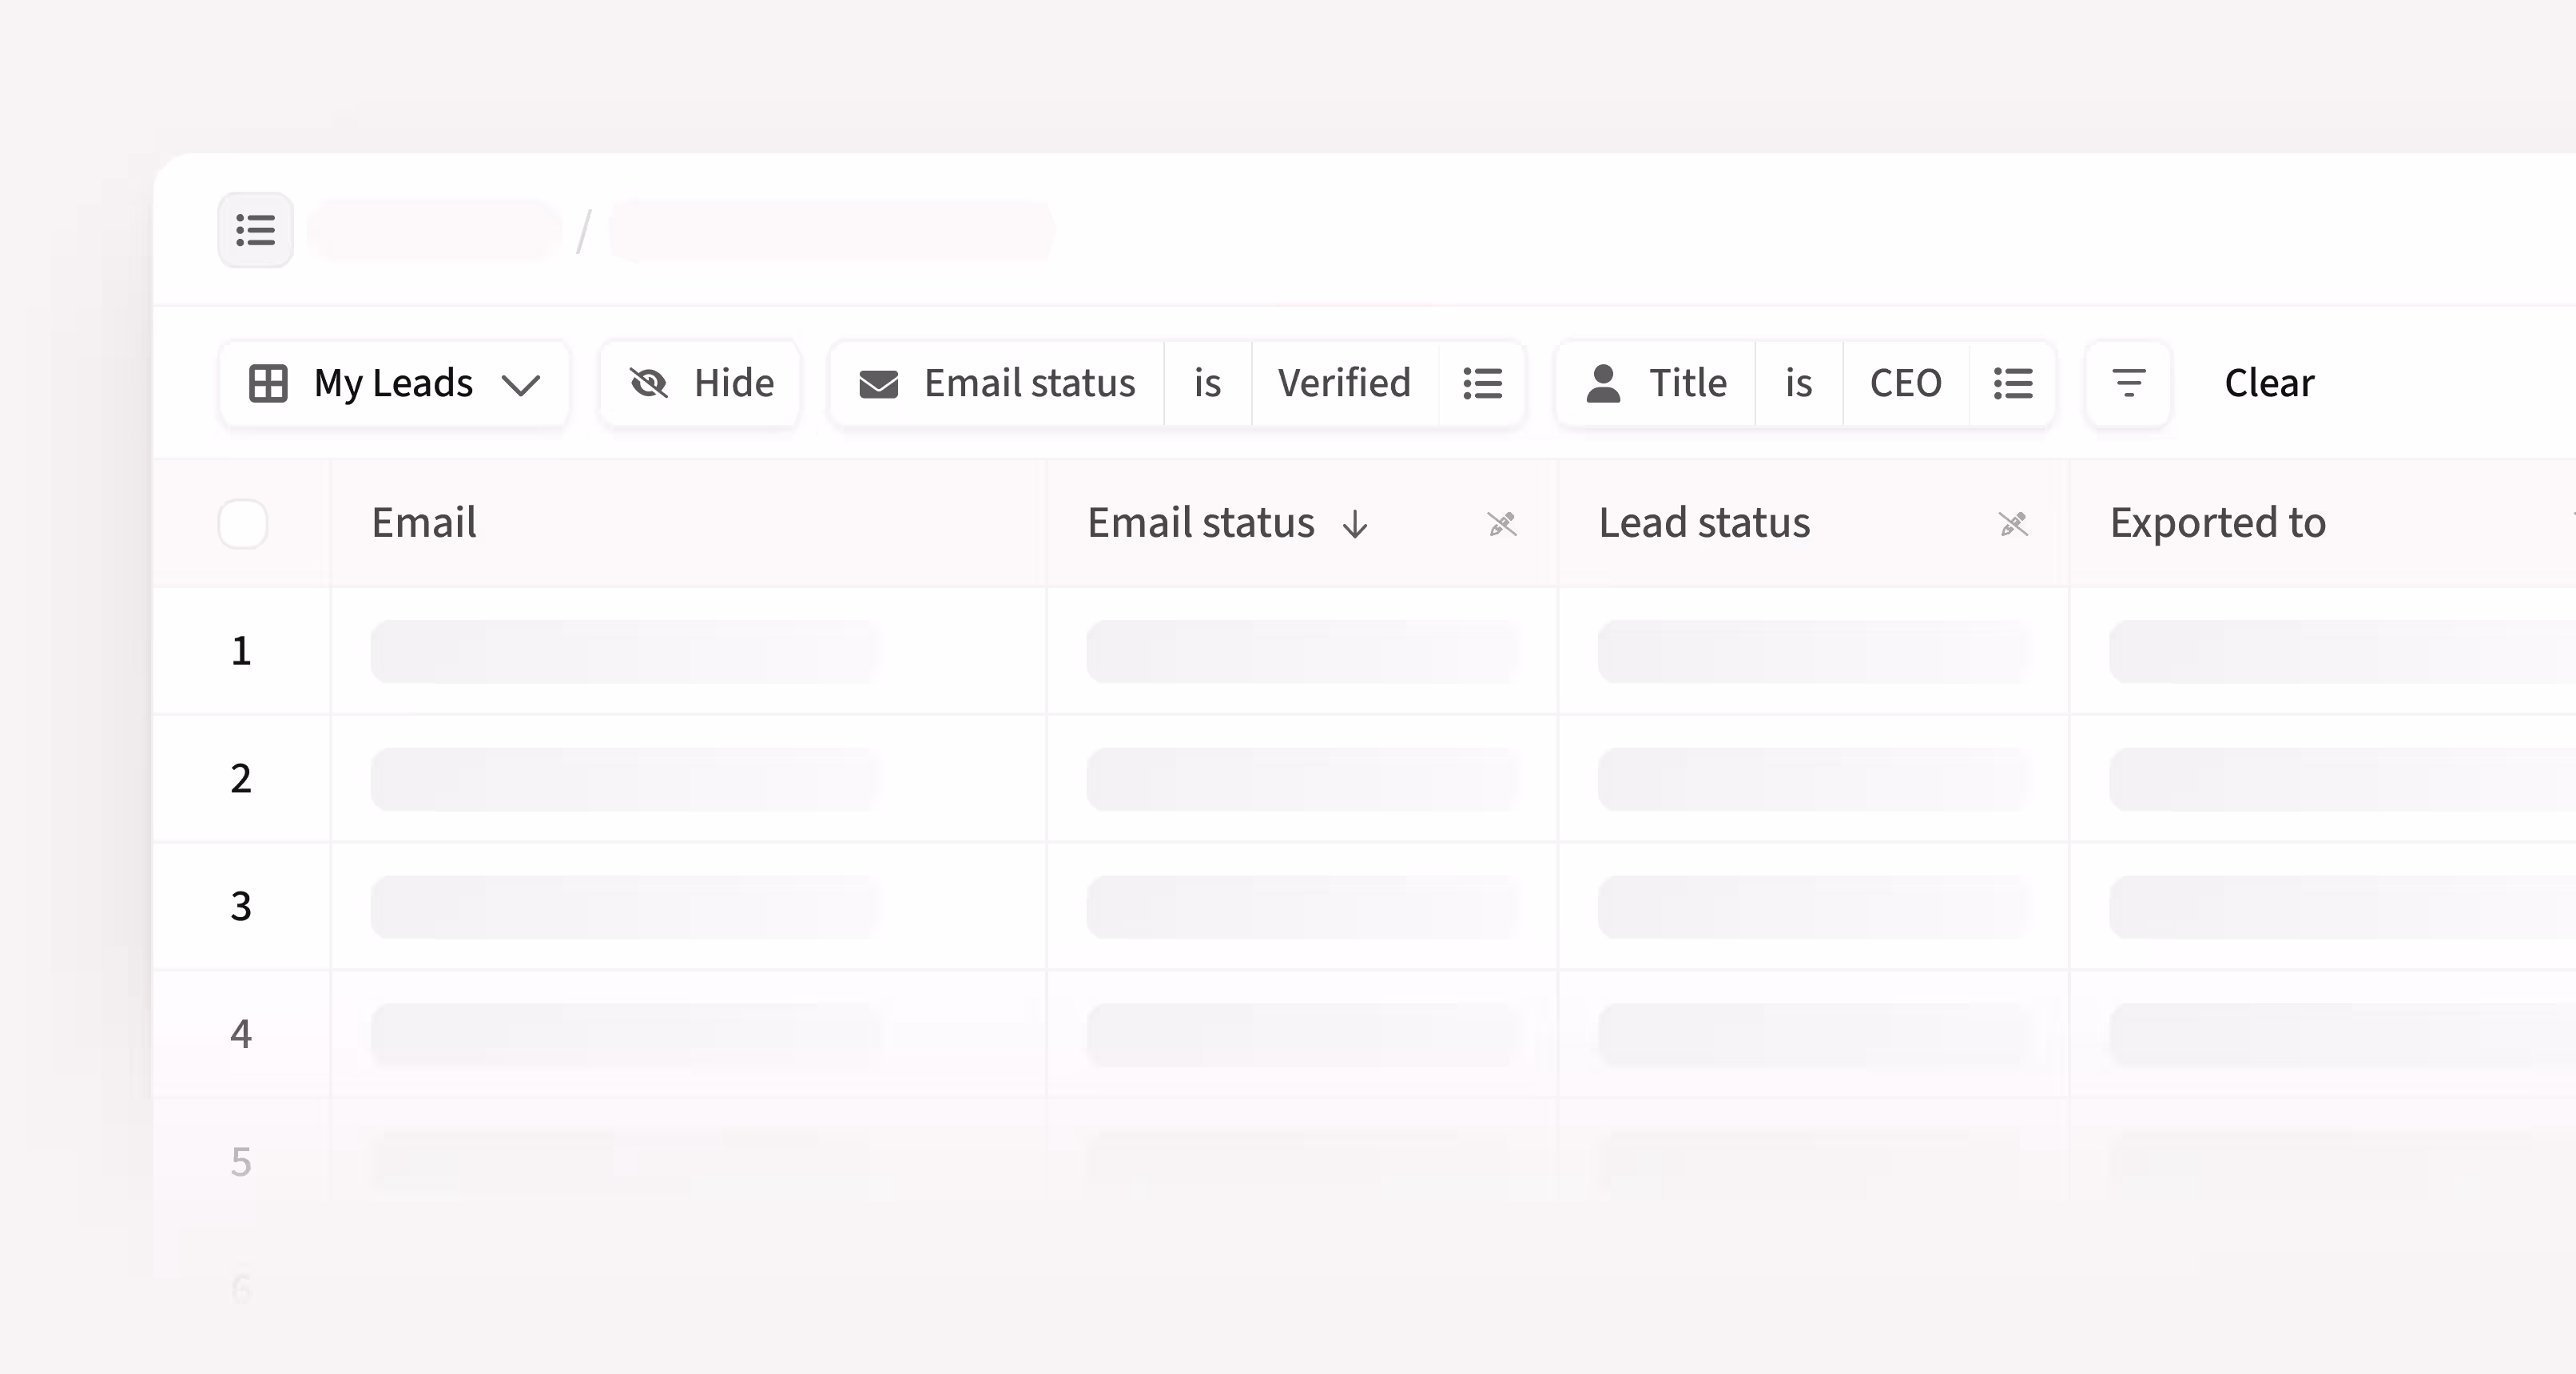Select row number 4

[241, 1034]
